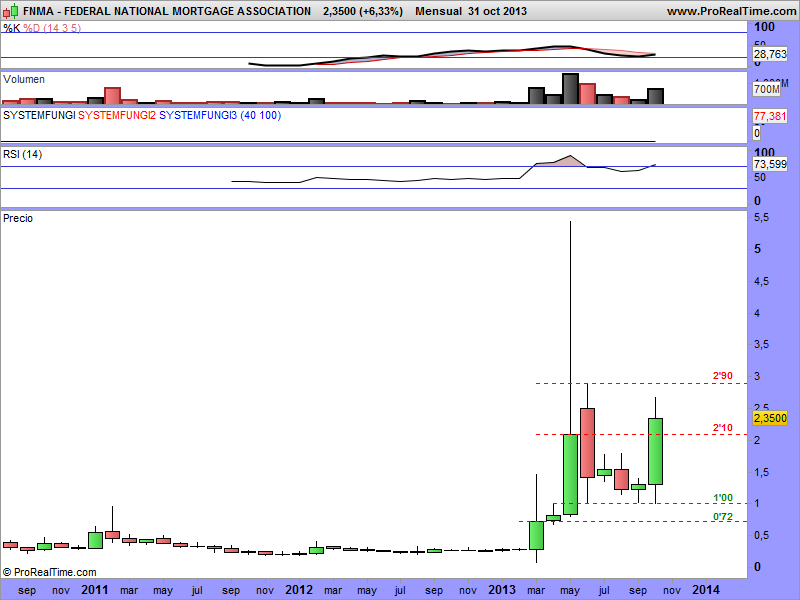Select the red 2'90 resistance label
The image size is (800, 600).
pyautogui.click(x=722, y=376)
